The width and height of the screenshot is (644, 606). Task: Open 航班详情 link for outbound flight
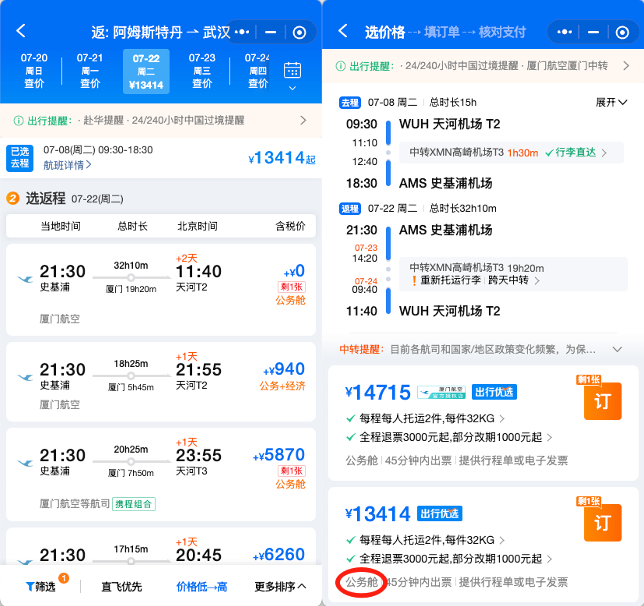67,165
